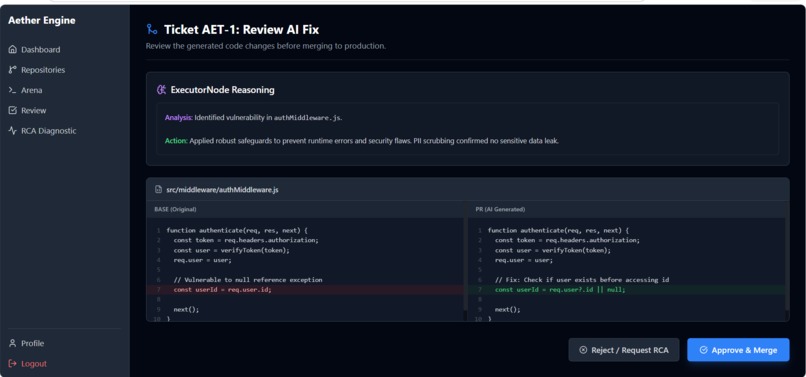This screenshot has width=806, height=377.
Task: Click the Profile user icon
Action: pyautogui.click(x=13, y=343)
